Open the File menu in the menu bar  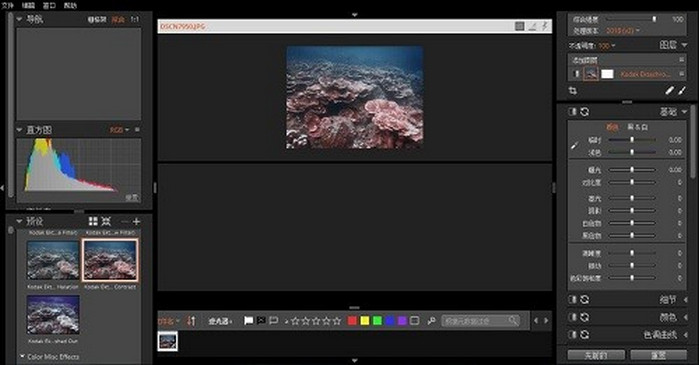(8, 5)
